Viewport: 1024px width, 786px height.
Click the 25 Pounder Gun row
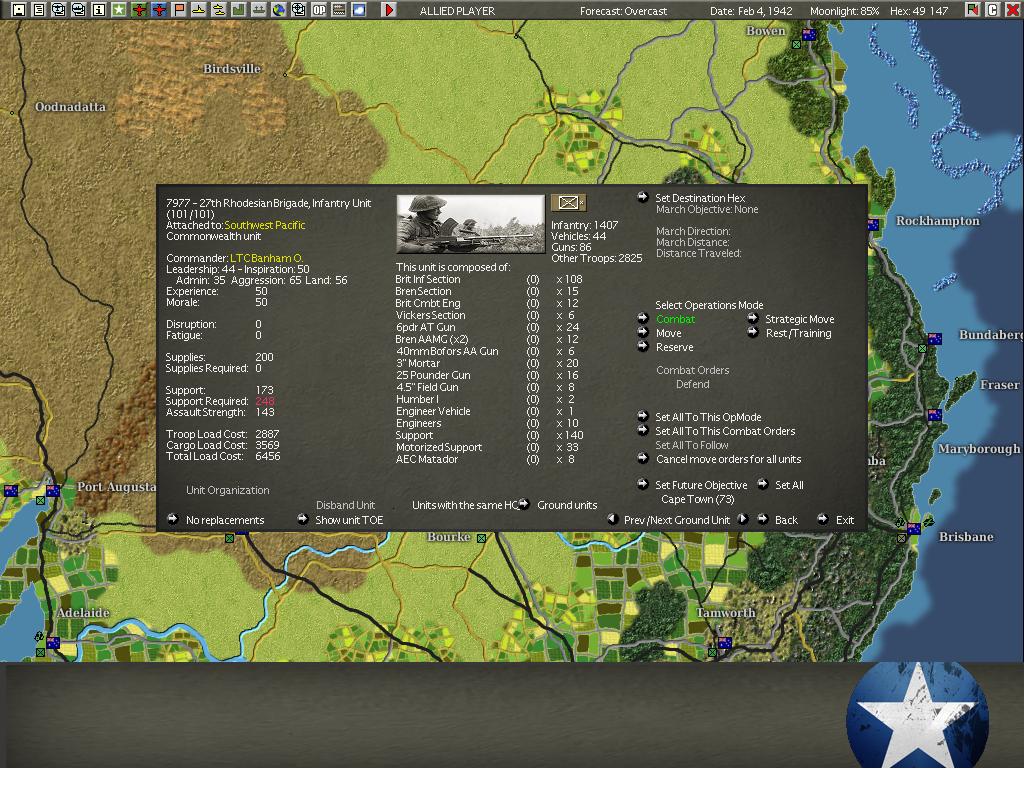click(x=487, y=375)
